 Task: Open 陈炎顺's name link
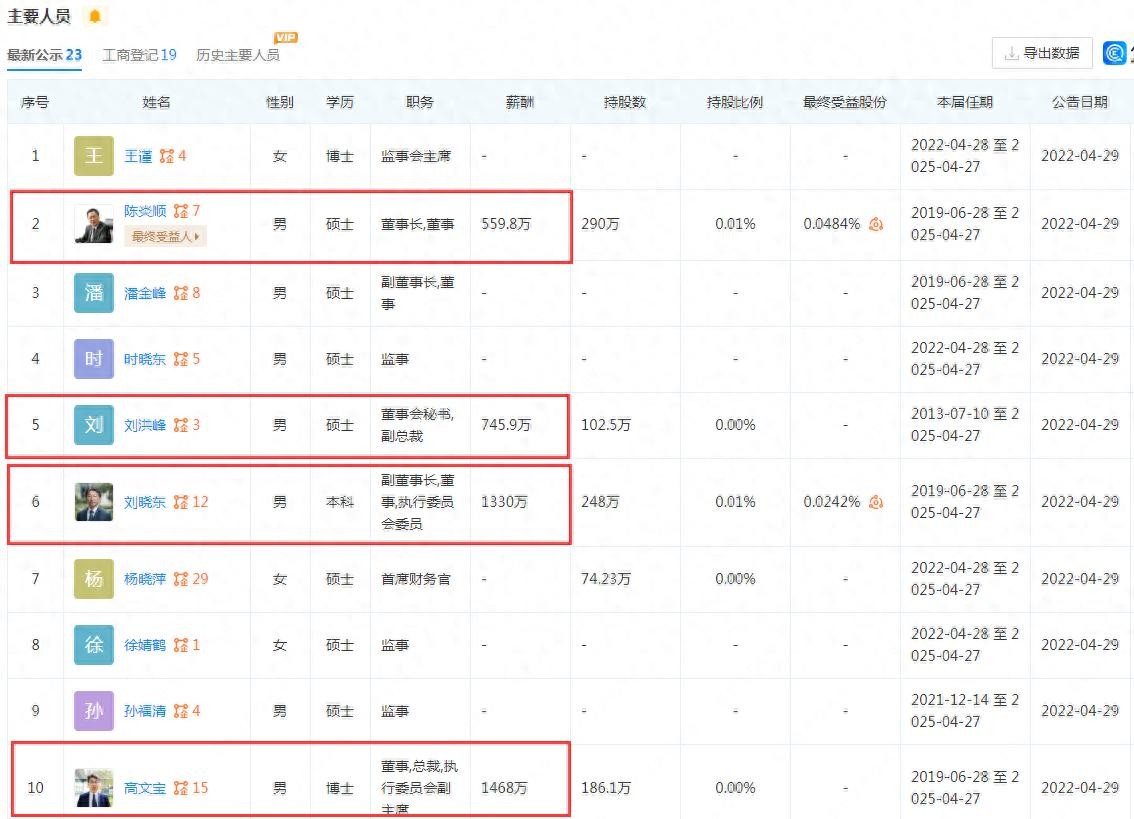point(145,211)
